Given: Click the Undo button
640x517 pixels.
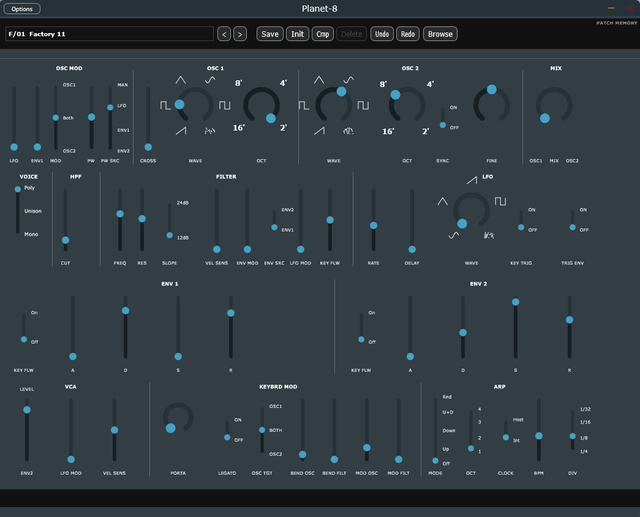Looking at the screenshot, I should 382,34.
